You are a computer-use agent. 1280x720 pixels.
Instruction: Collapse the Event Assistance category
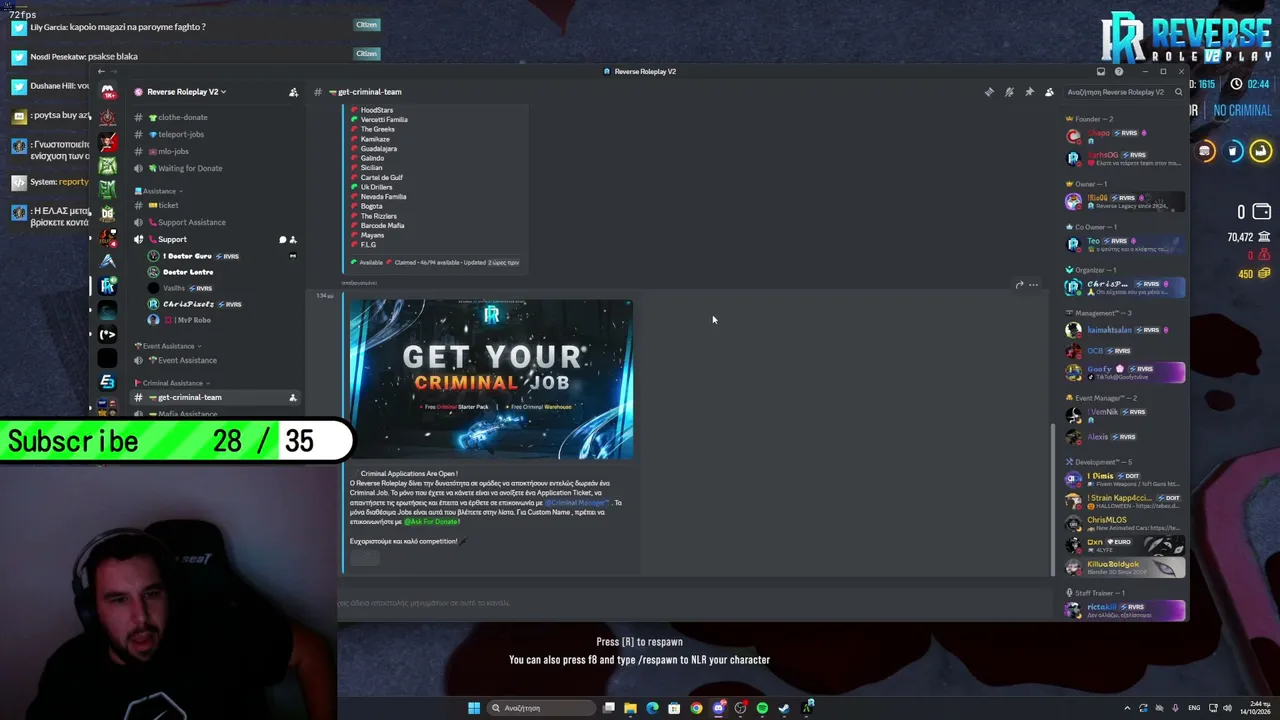169,346
